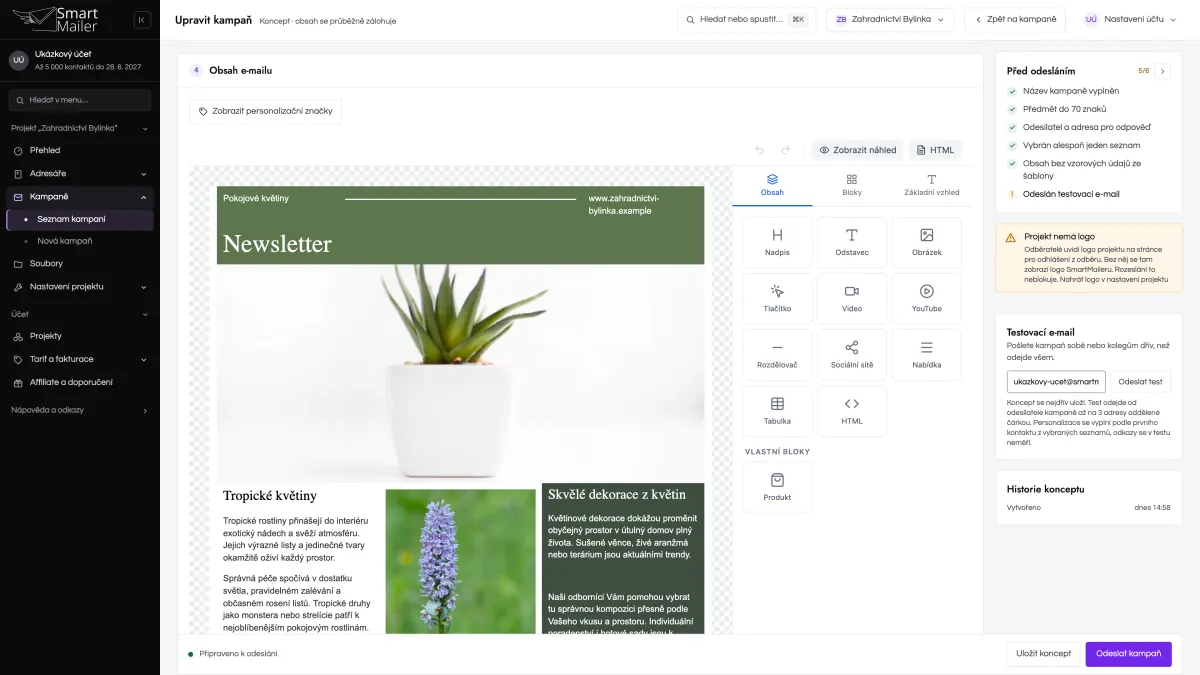Expand the Před odesláním checklist arrow
This screenshot has height=675, width=1200.
click(x=1163, y=71)
